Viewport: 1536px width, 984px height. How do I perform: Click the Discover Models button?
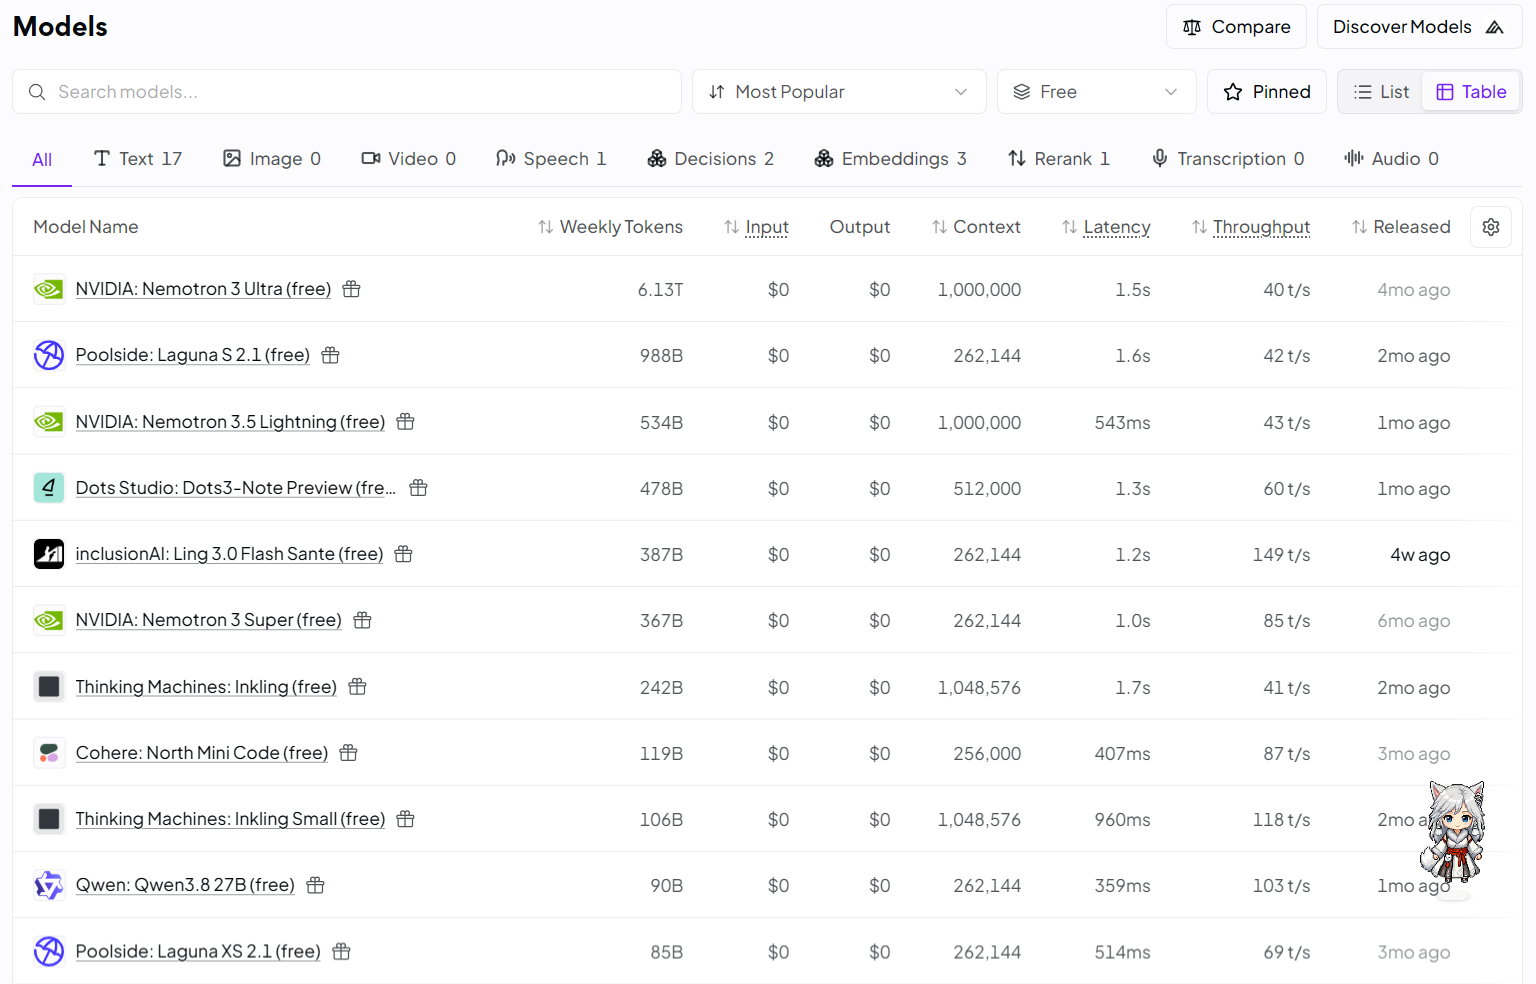(1419, 27)
